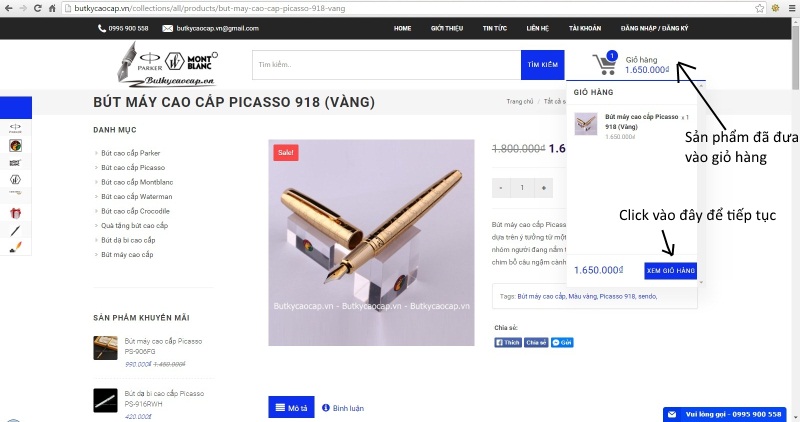This screenshot has width=800, height=422.
Task: Click the shopping cart icon
Action: [605, 64]
